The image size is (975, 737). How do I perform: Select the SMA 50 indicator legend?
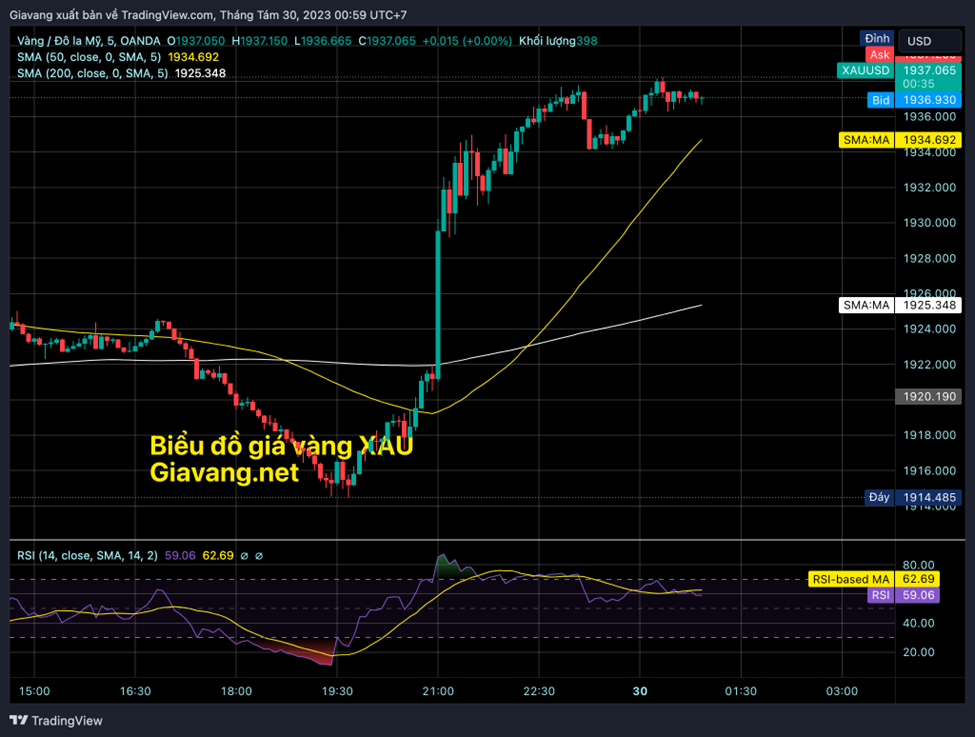90,57
